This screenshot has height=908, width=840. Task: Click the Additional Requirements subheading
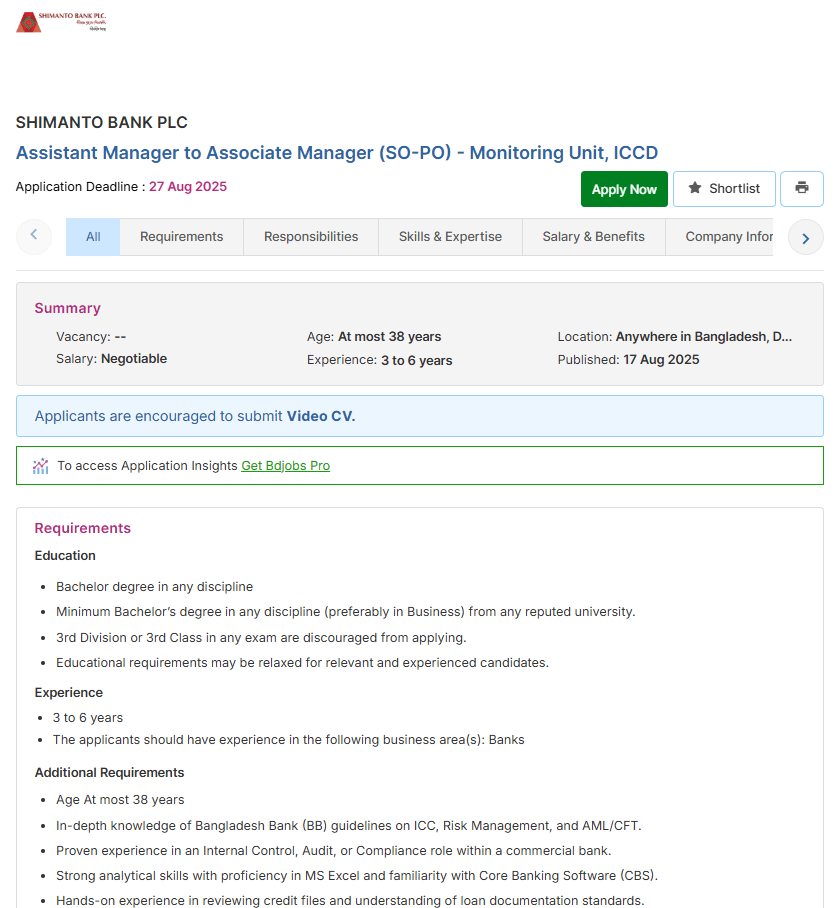pos(109,773)
